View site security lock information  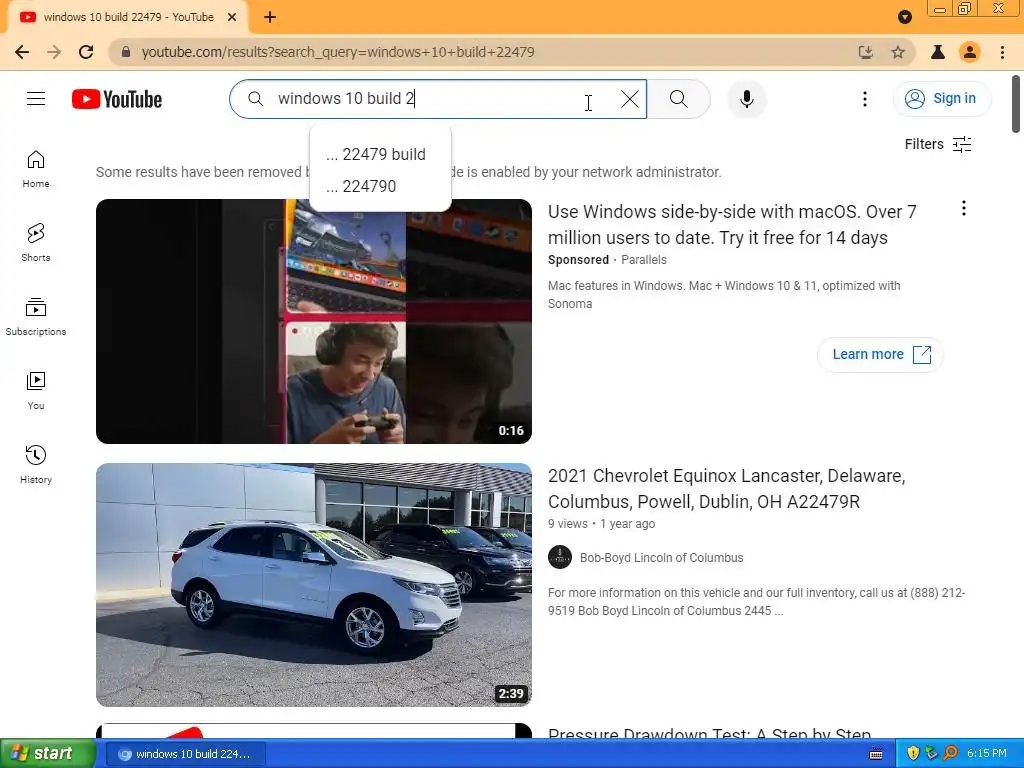tap(126, 52)
